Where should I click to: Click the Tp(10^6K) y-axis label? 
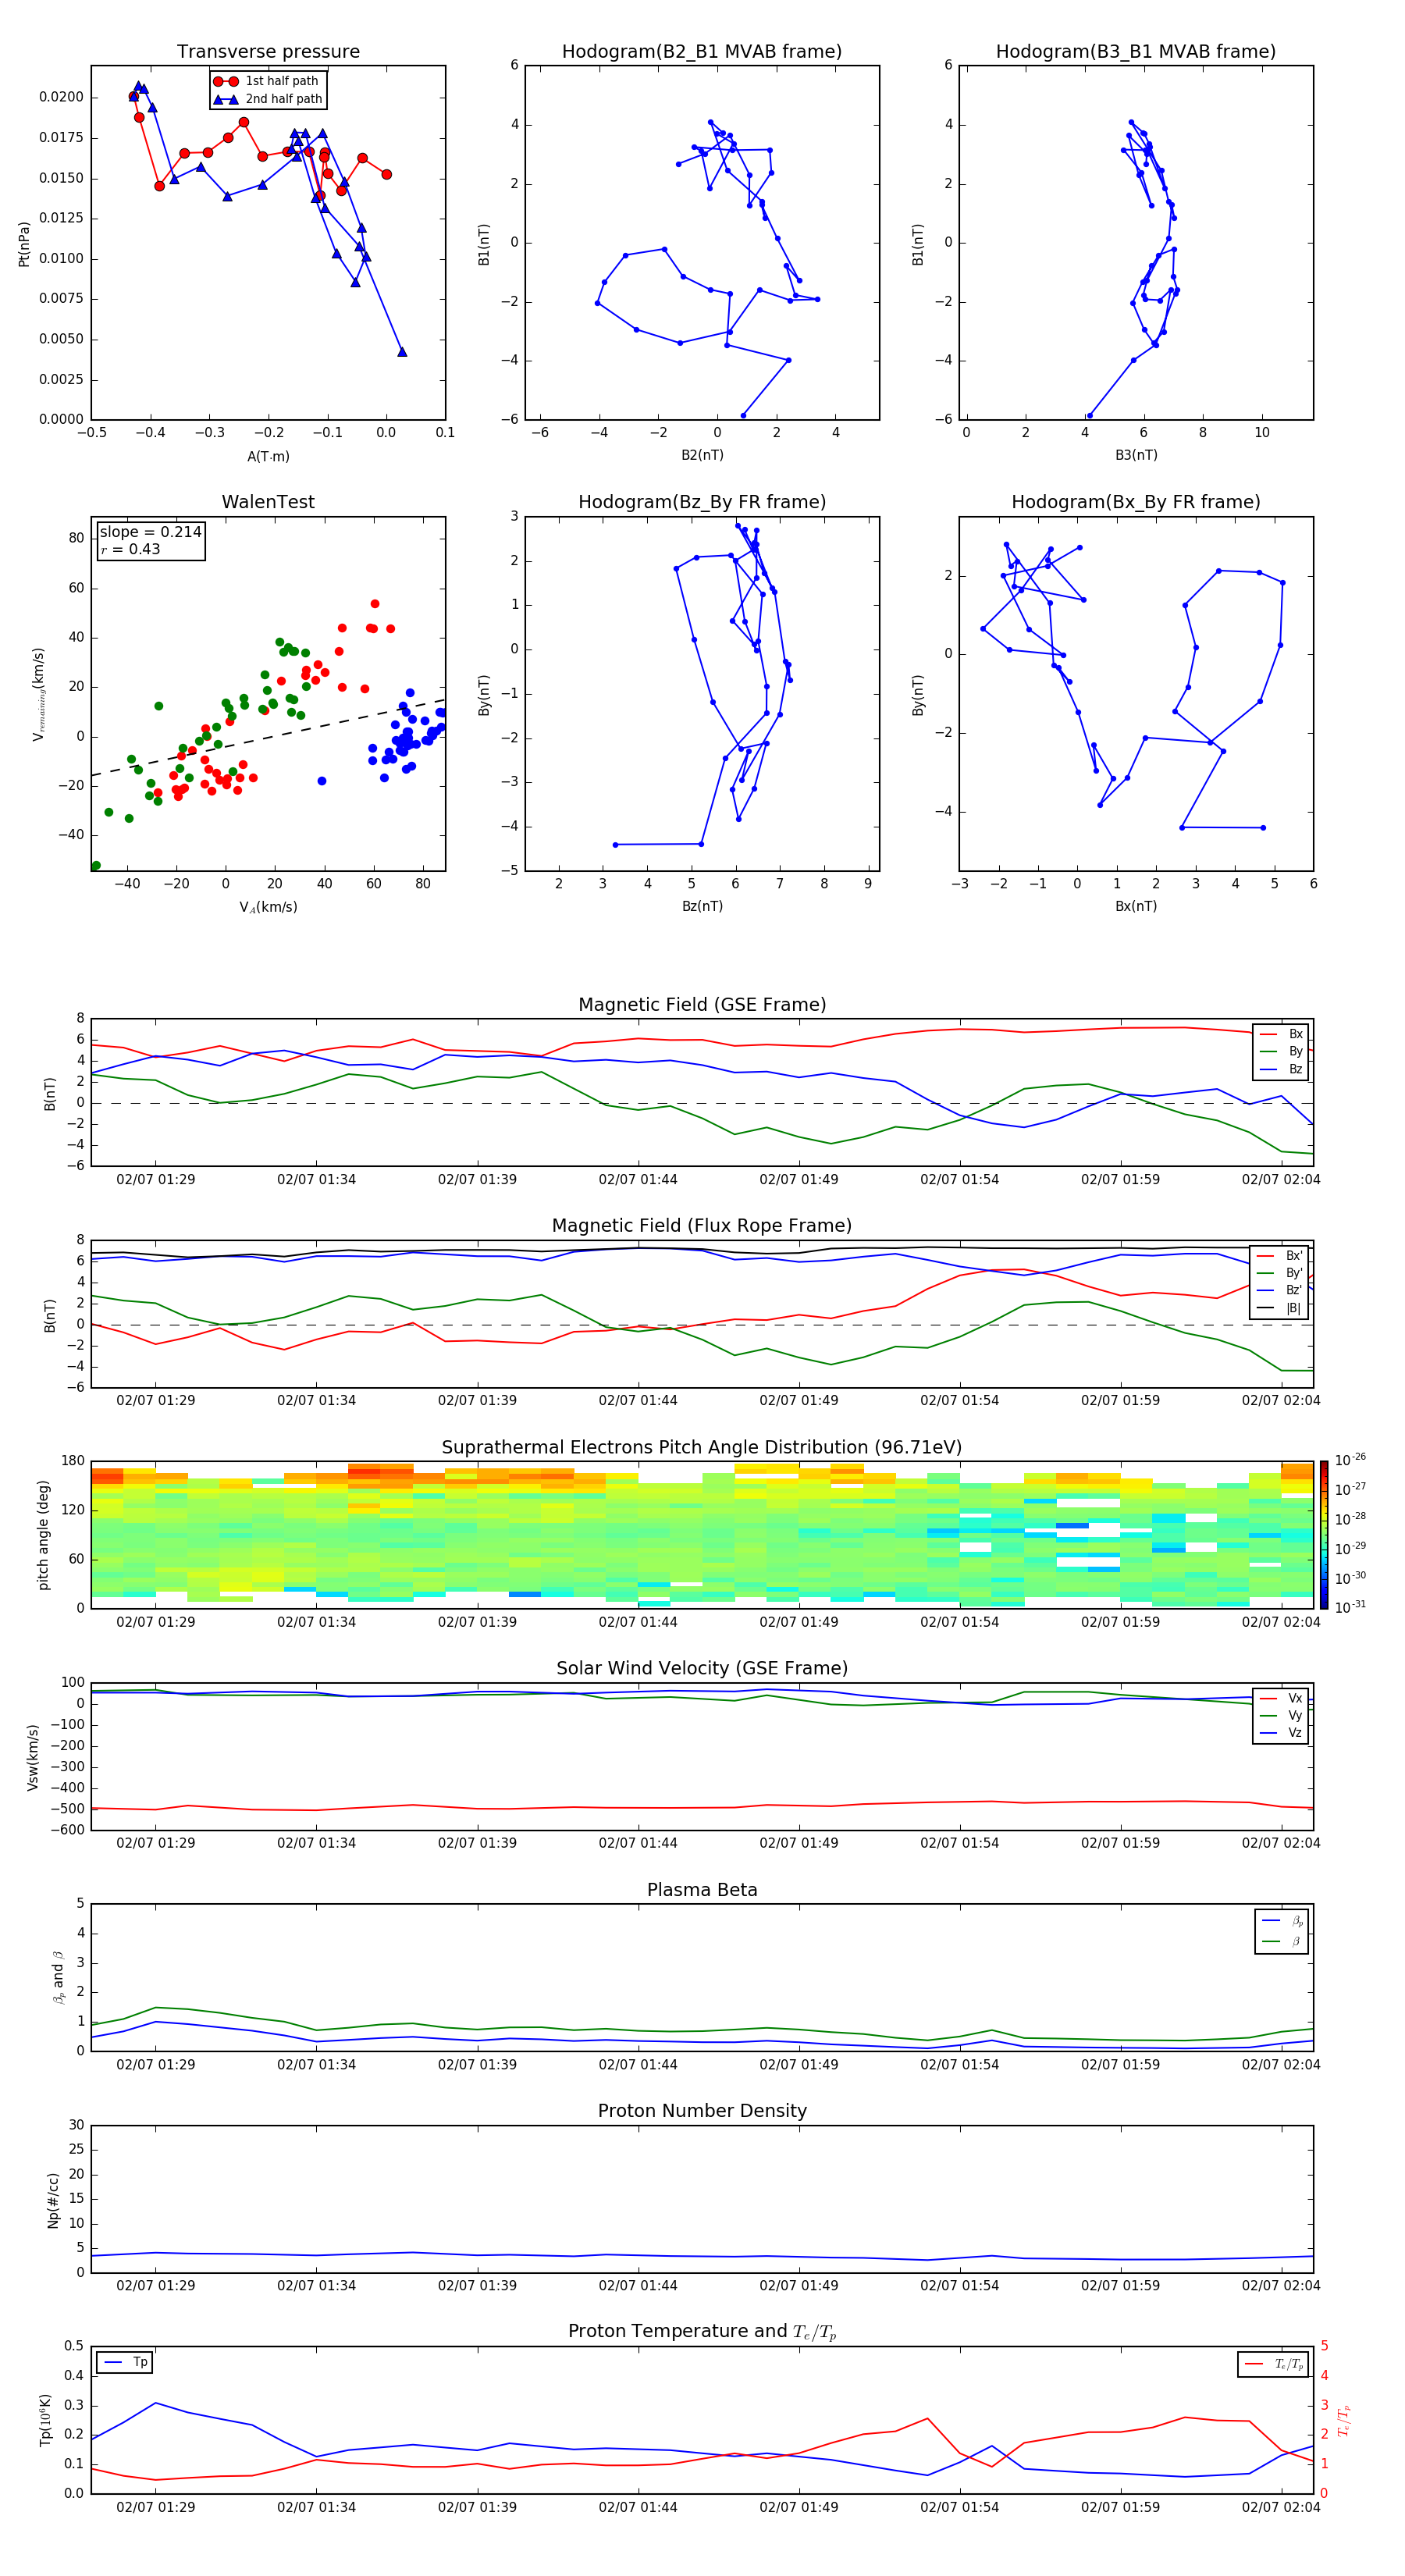tap(44, 2420)
